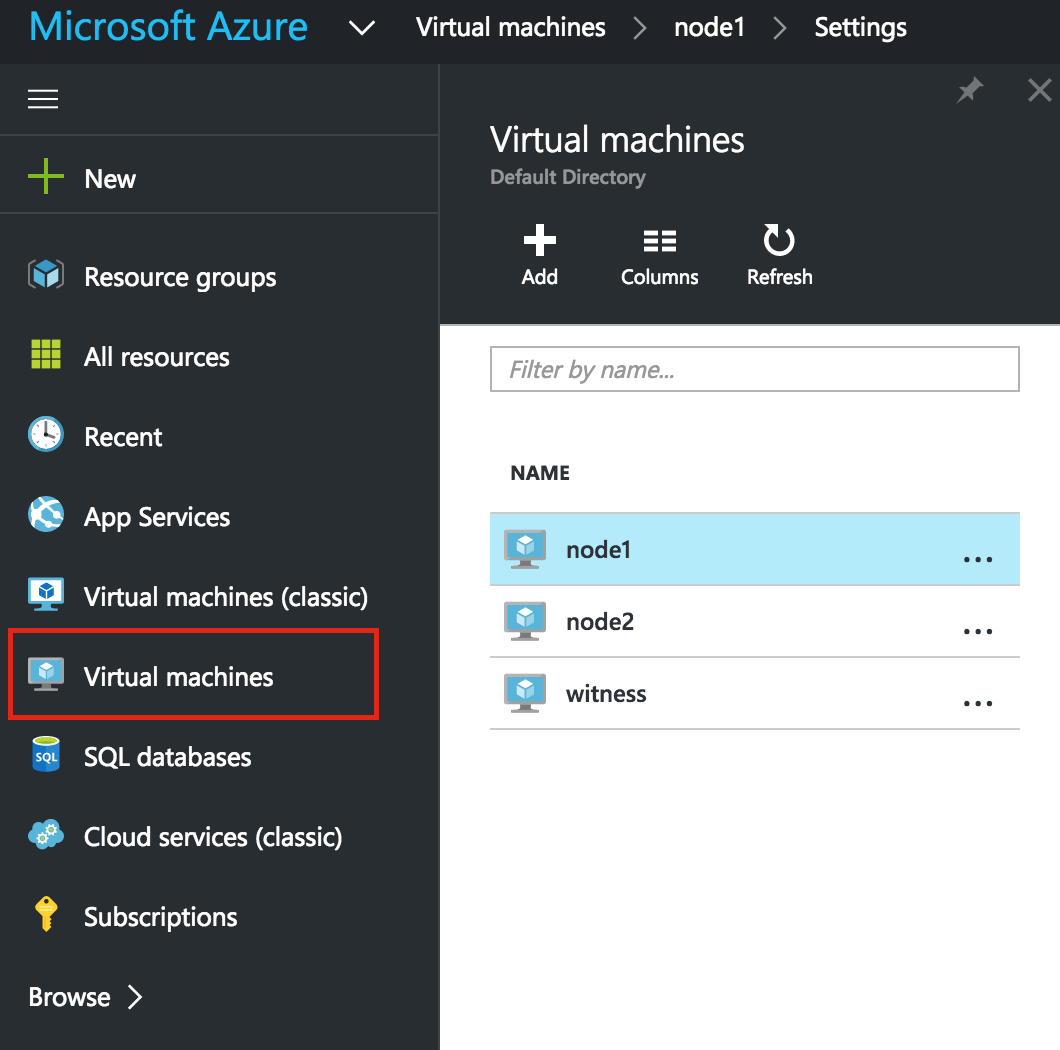Open Subscriptions in the sidebar
This screenshot has width=1060, height=1050.
pos(160,917)
